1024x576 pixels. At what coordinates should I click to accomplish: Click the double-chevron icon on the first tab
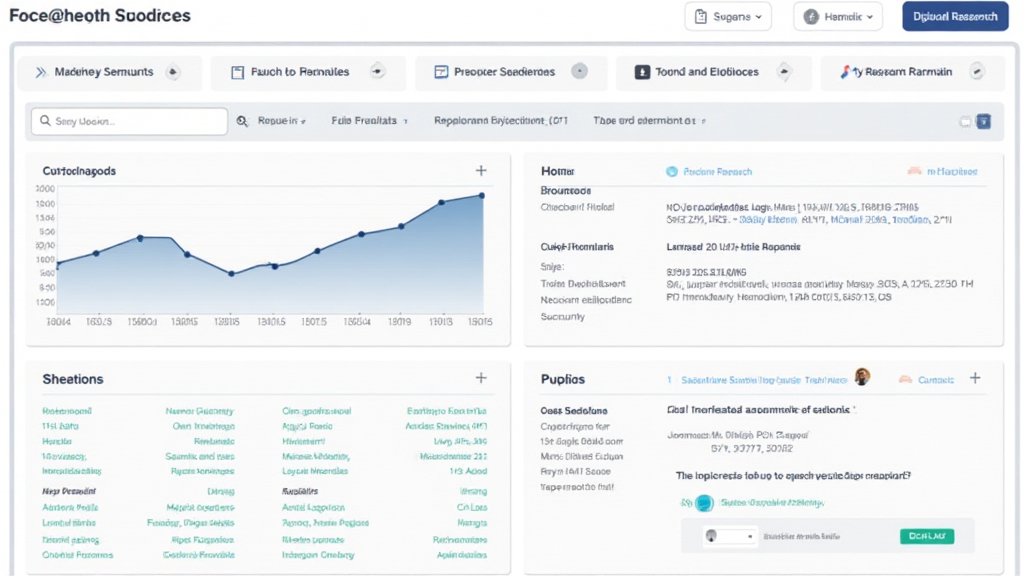[41, 72]
